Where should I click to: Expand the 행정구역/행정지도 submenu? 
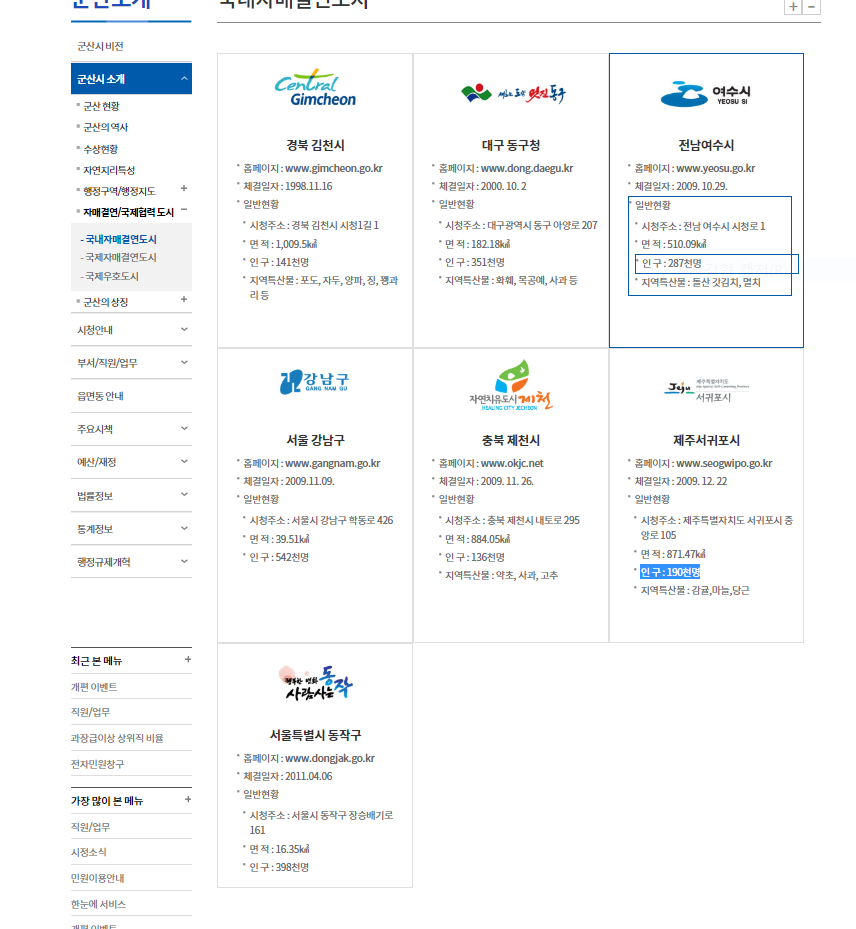click(x=184, y=189)
